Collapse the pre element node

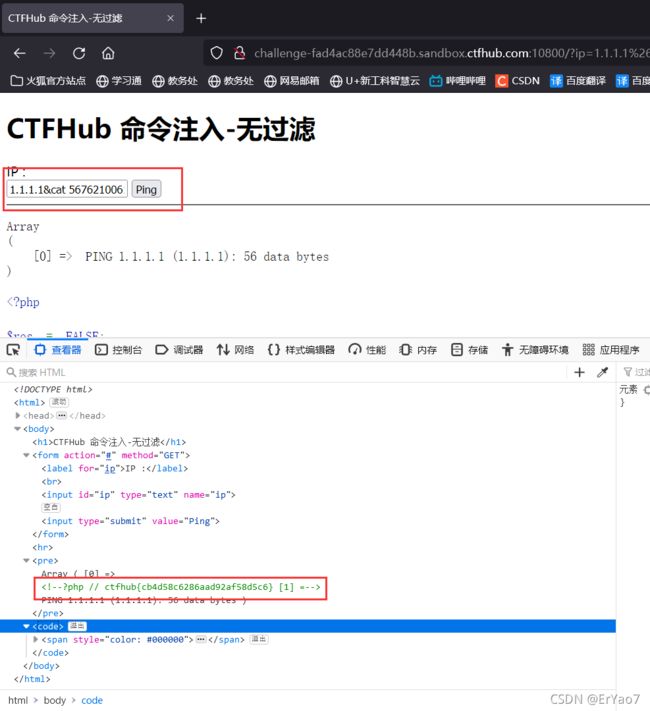click(26, 560)
